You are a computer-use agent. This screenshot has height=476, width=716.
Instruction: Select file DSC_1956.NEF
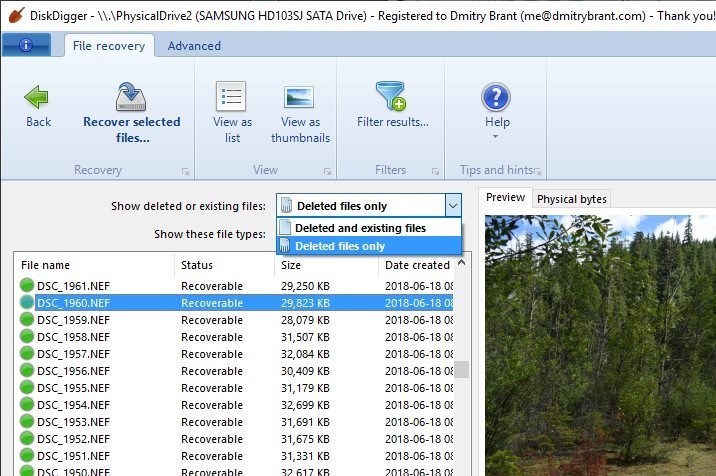[x=74, y=371]
